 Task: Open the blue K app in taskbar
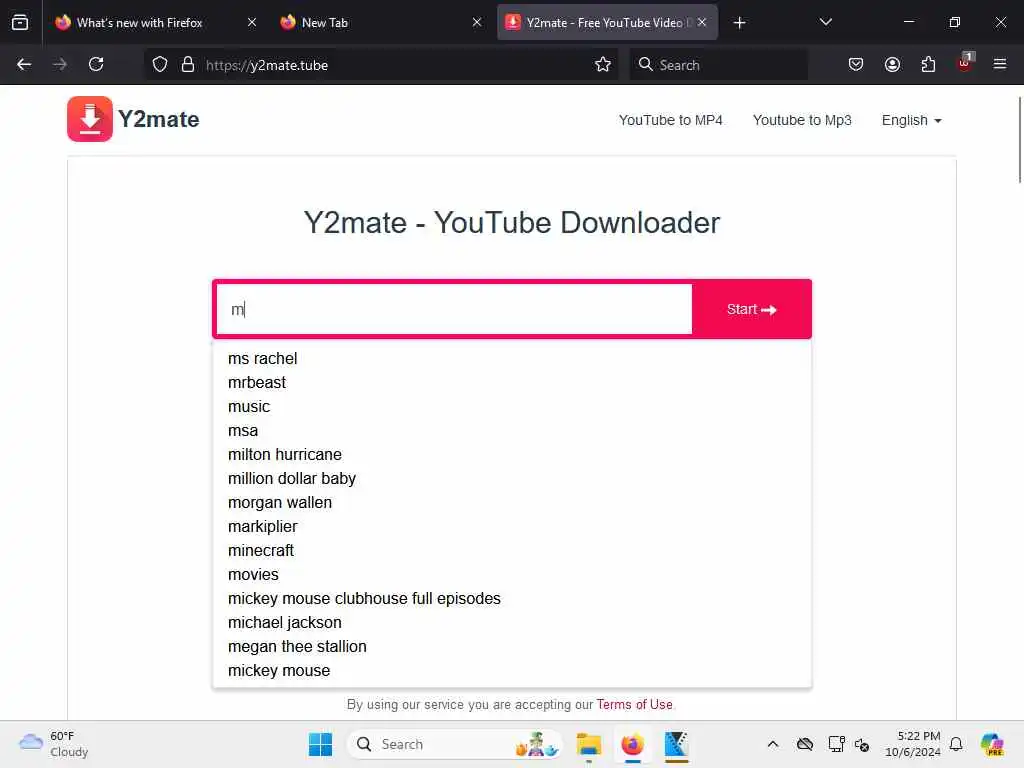point(676,744)
